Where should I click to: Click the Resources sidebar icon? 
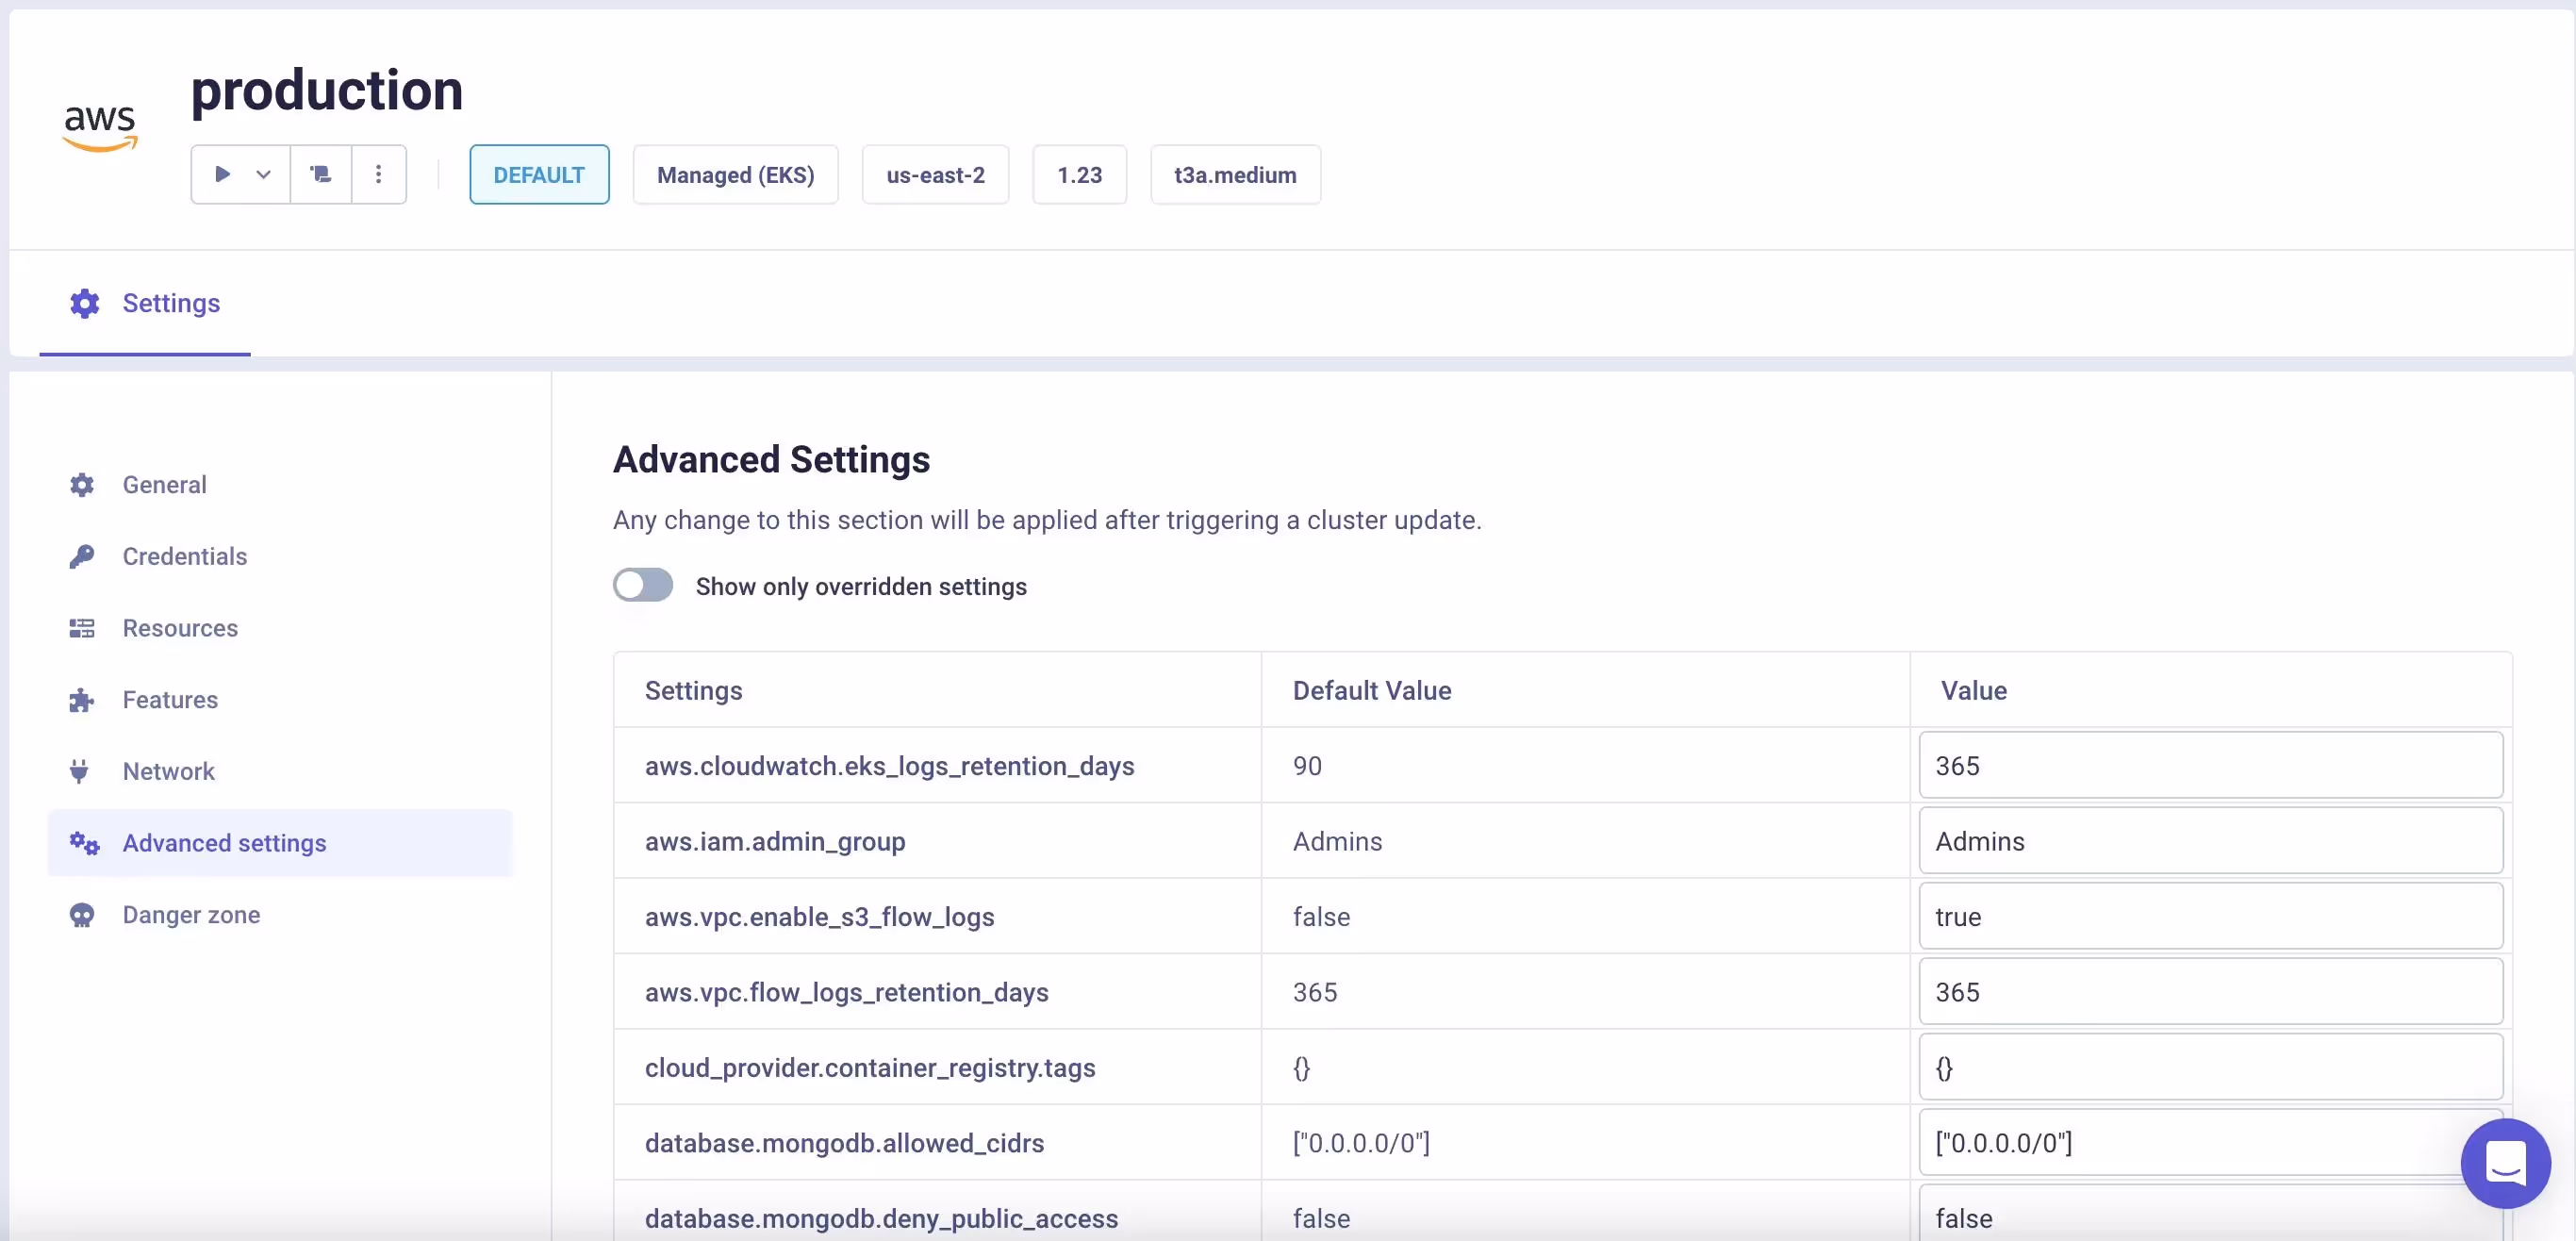tap(83, 628)
